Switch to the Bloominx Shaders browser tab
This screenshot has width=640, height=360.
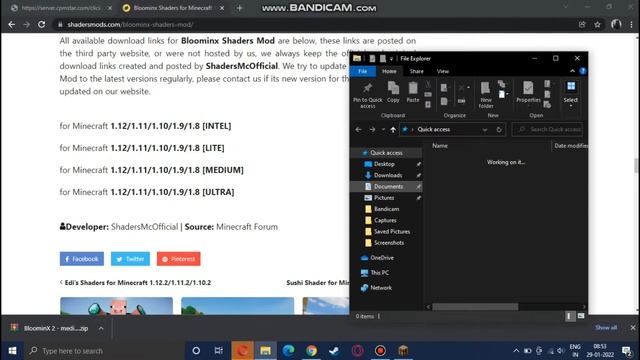[173, 8]
